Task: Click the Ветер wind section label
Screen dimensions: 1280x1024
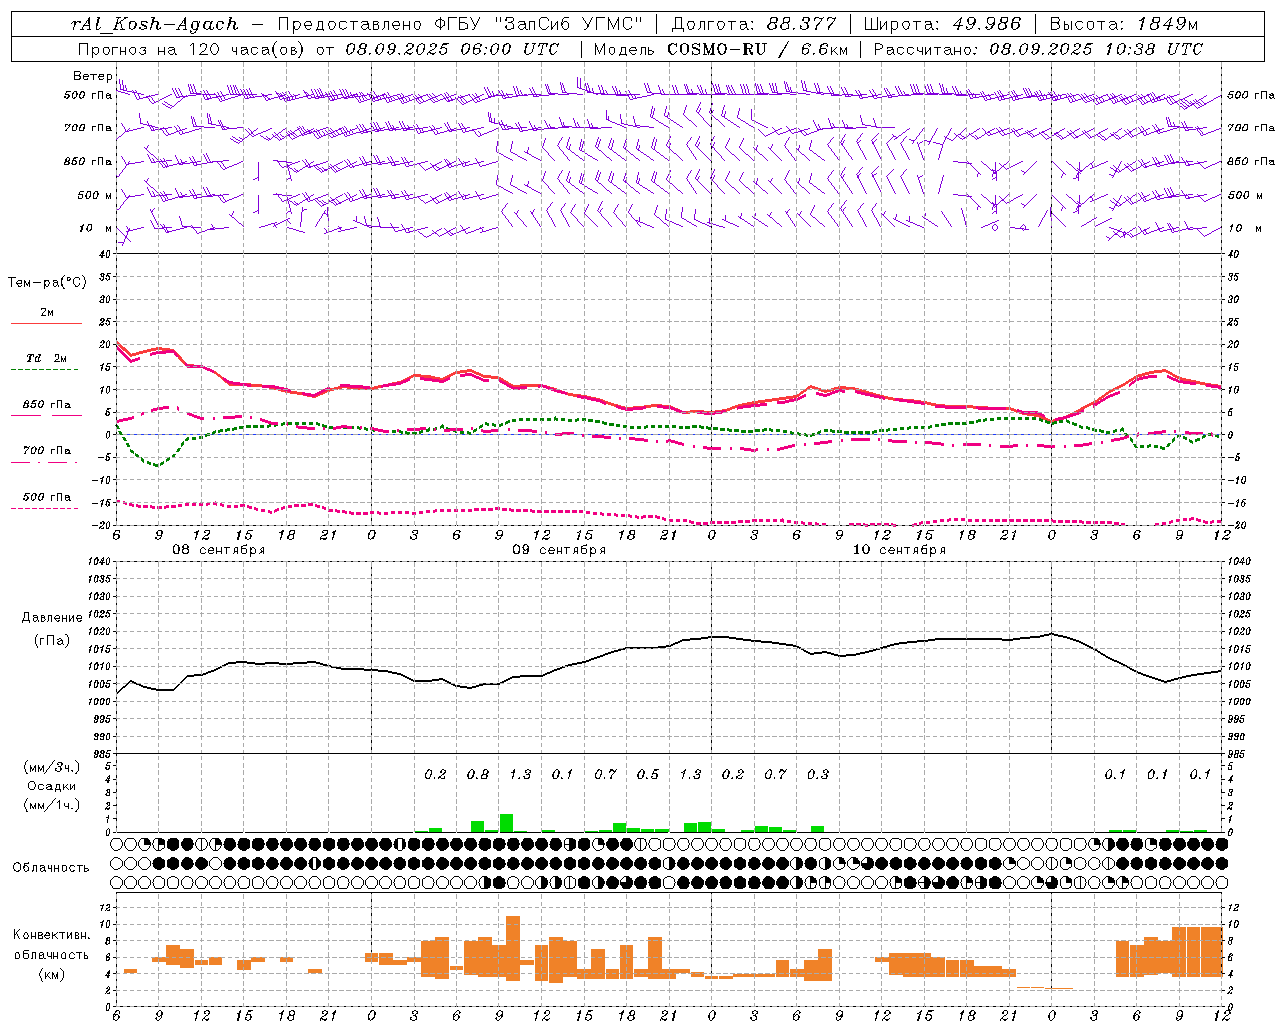Action: pyautogui.click(x=92, y=76)
